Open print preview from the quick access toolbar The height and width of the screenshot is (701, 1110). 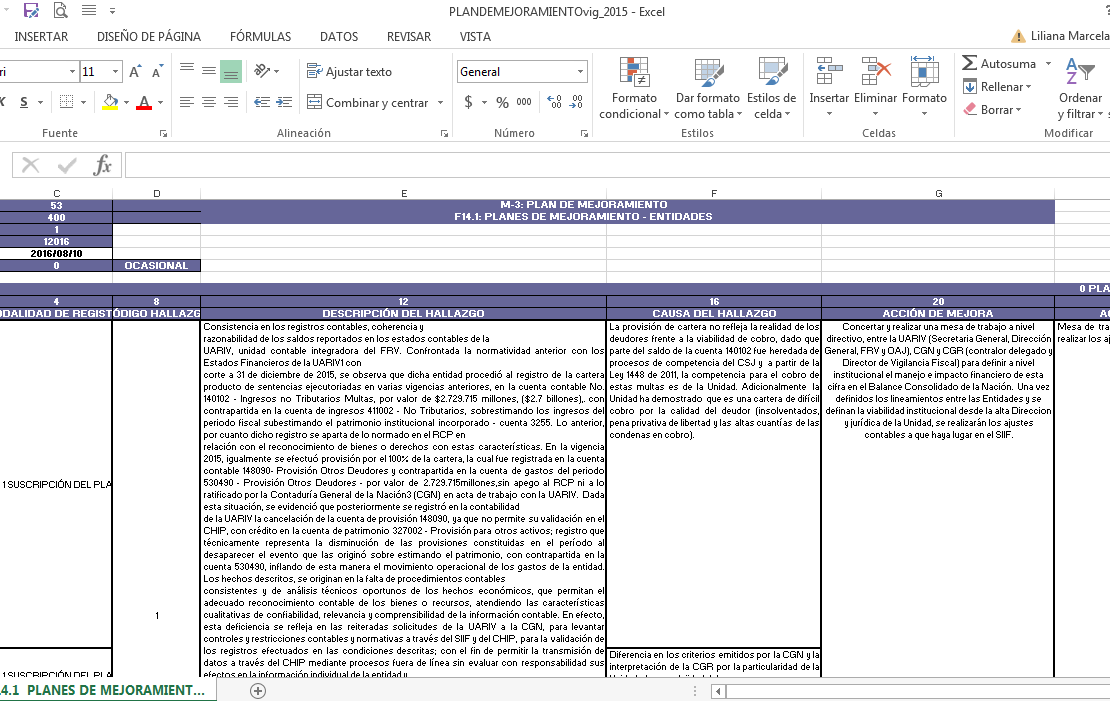click(x=61, y=11)
